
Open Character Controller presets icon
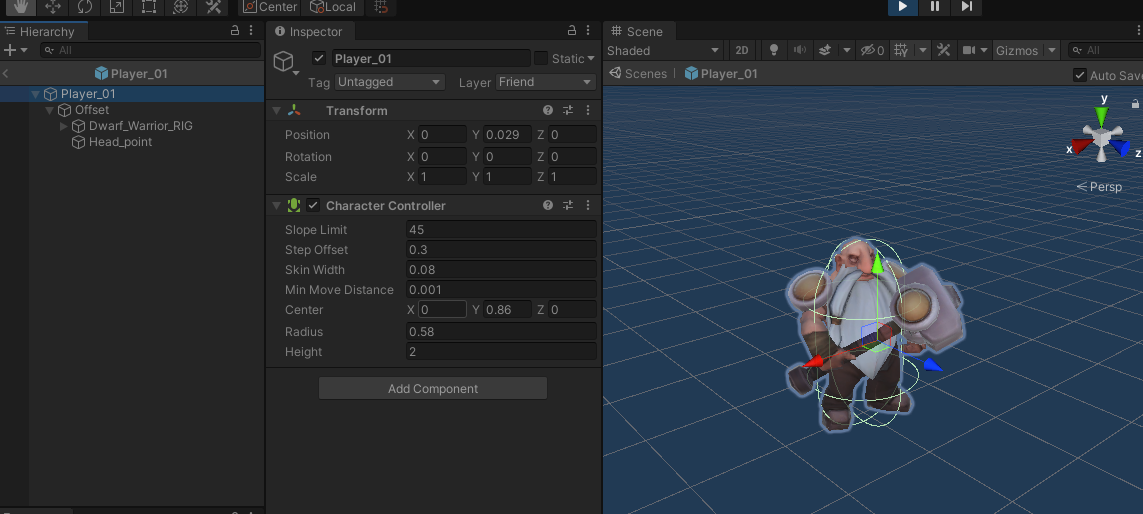point(568,206)
